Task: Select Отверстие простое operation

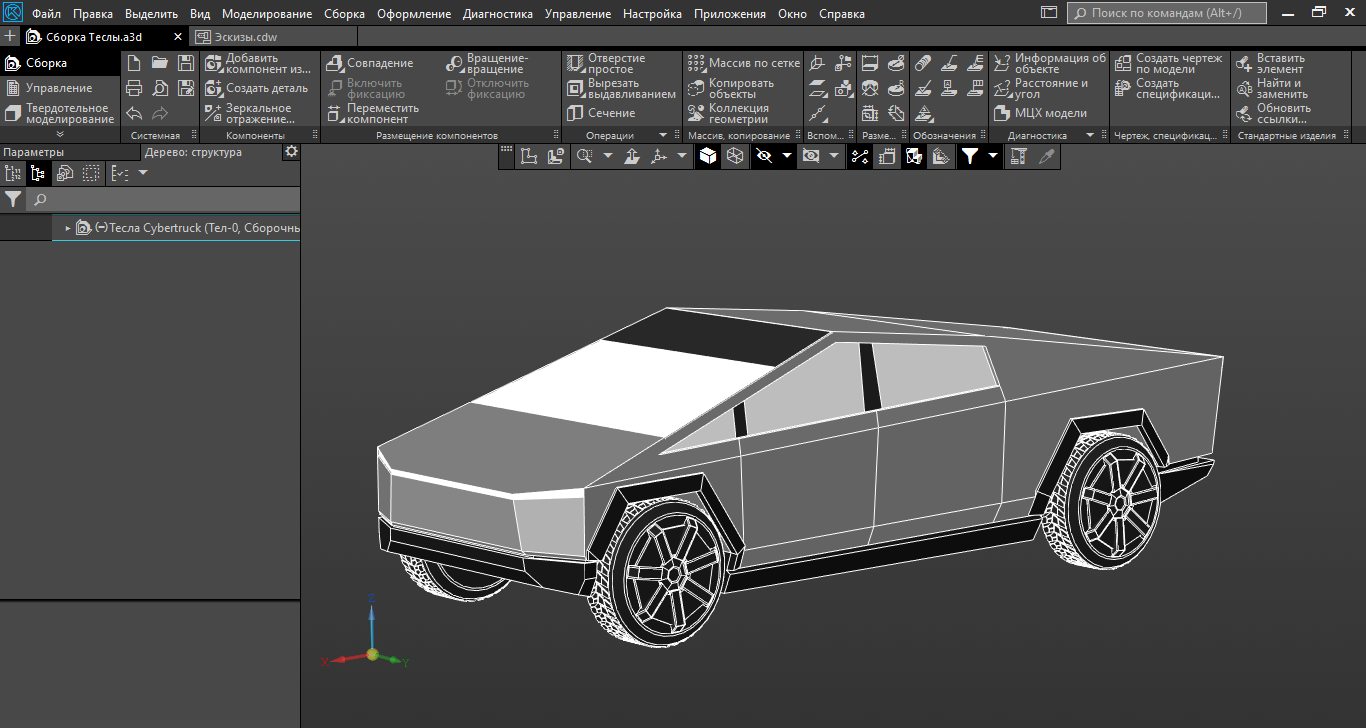Action: click(606, 63)
